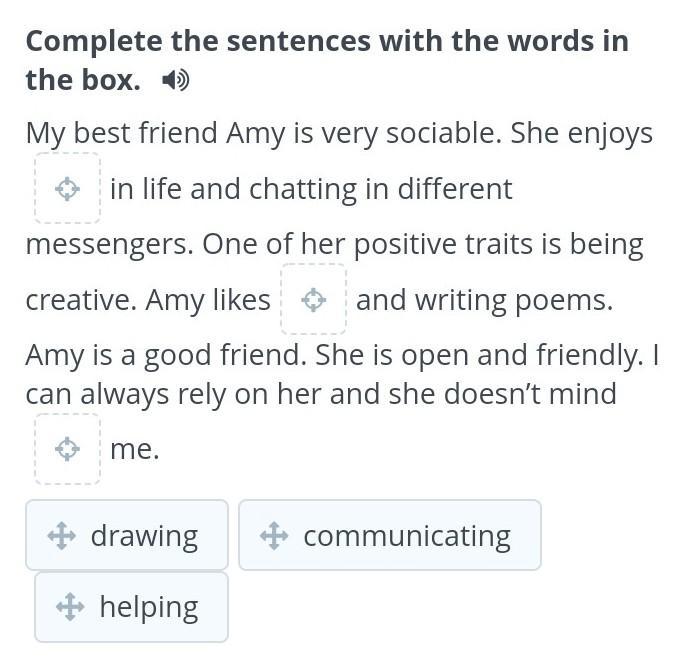Click the move arrows icon on "communicating"

tap(274, 535)
